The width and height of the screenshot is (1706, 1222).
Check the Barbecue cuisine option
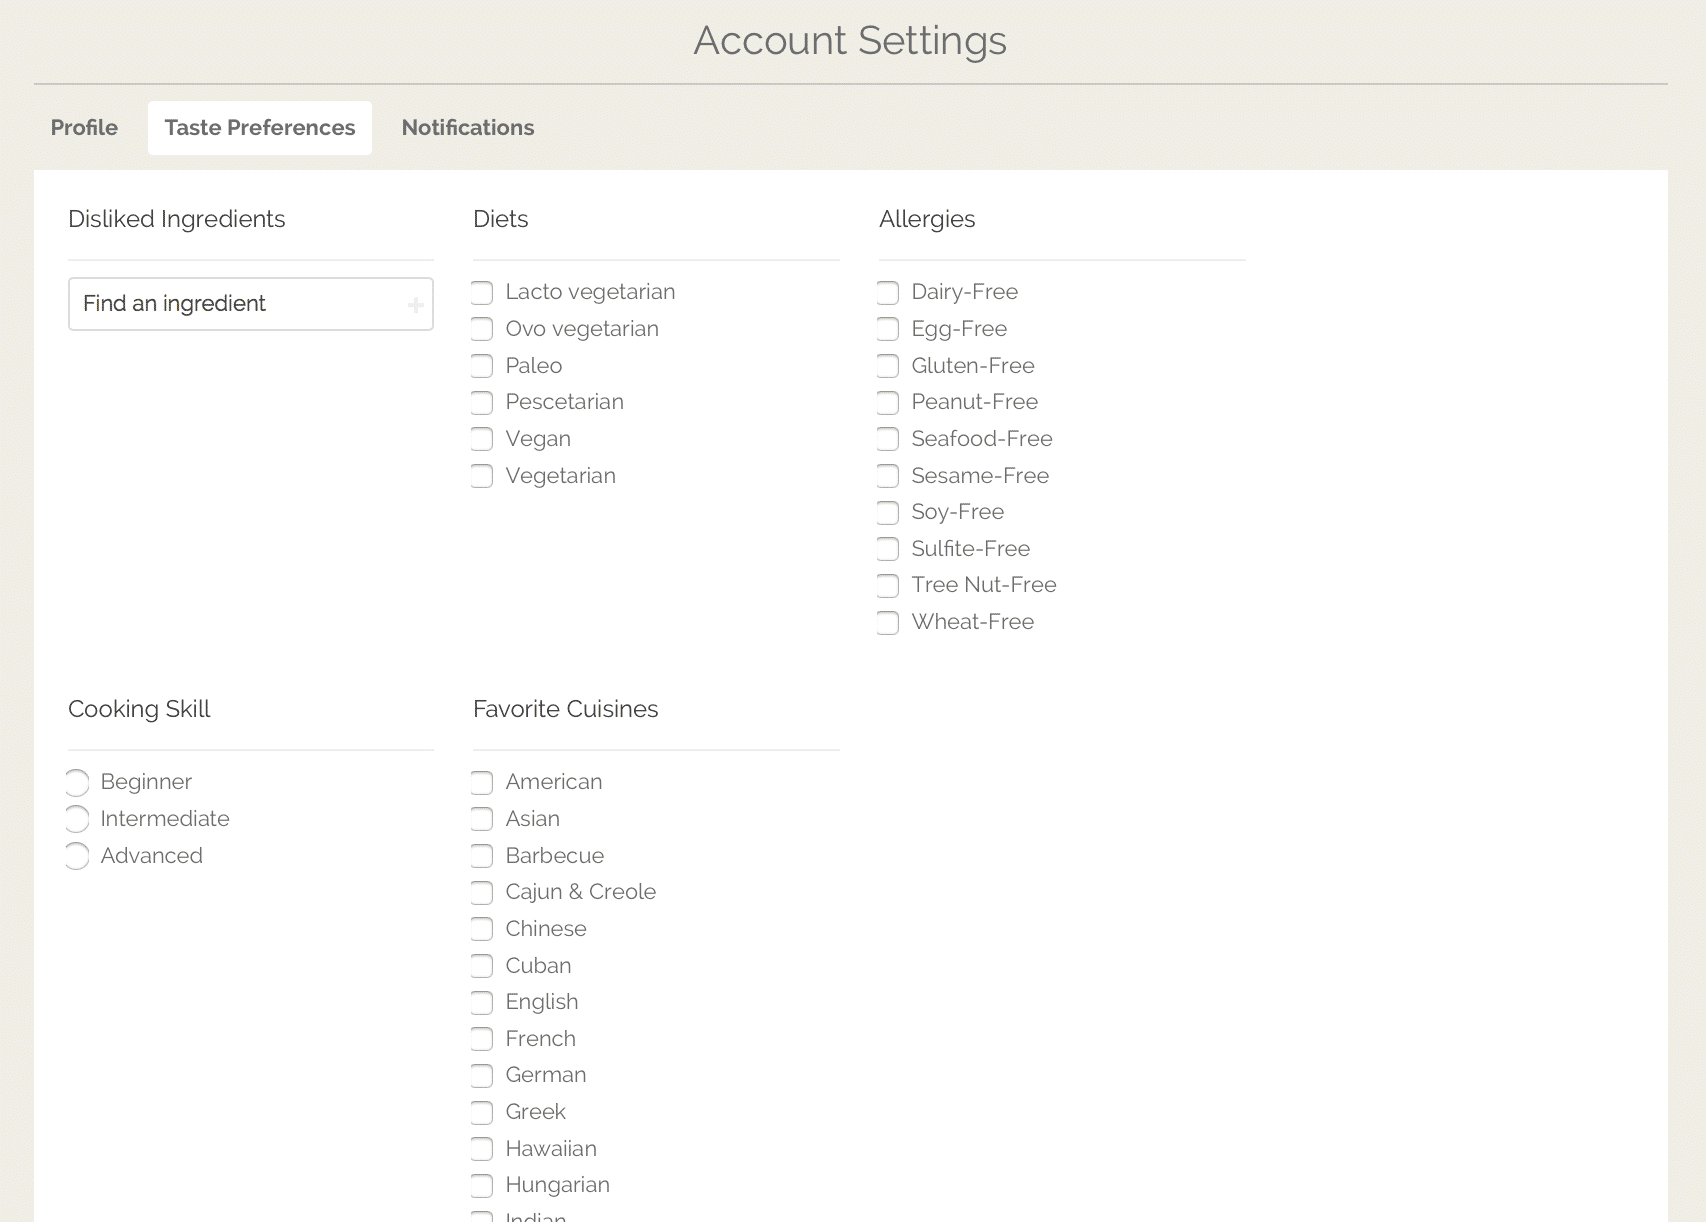click(482, 856)
